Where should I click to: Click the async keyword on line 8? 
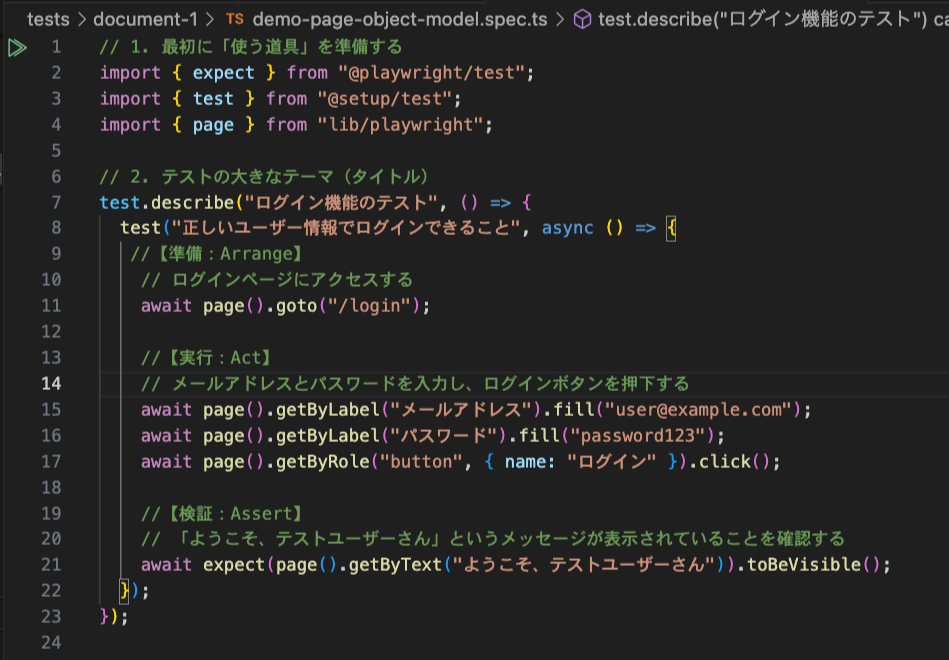coord(567,228)
